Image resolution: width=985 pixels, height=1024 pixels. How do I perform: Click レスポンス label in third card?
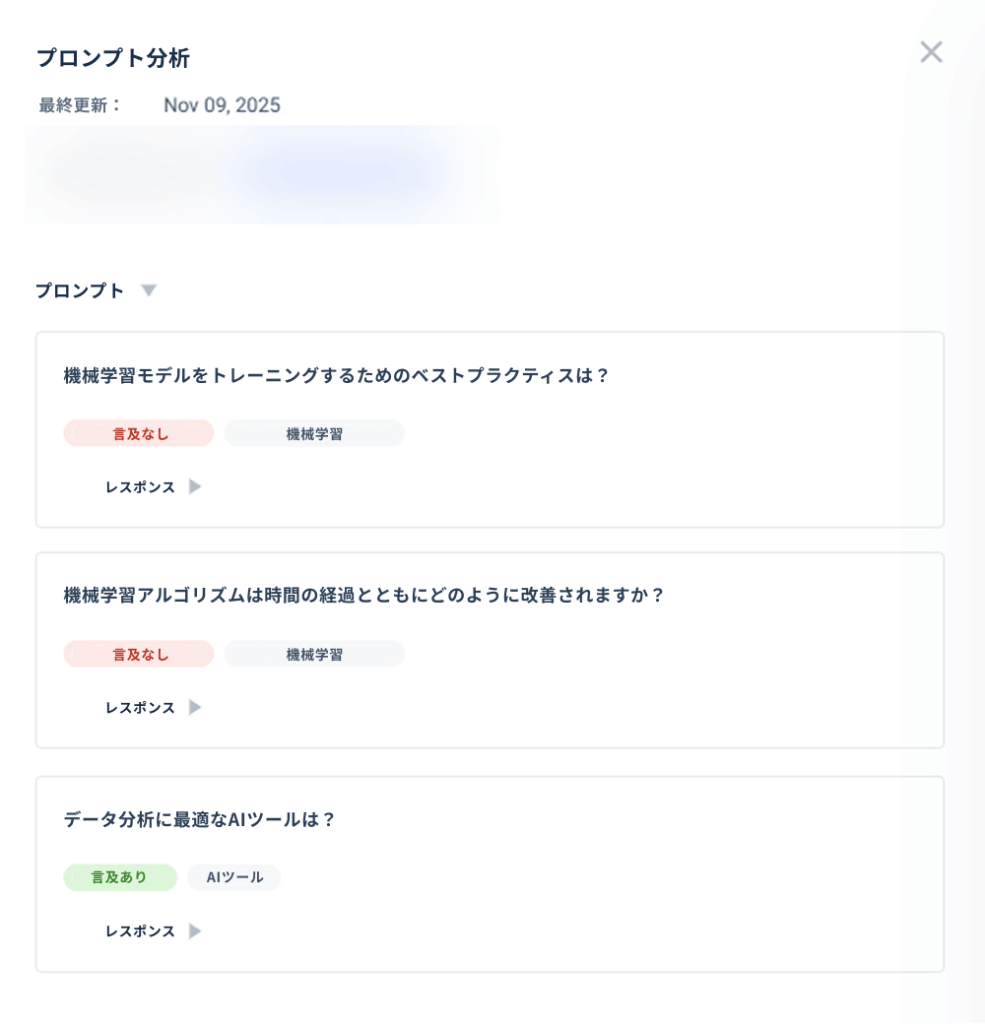[140, 931]
